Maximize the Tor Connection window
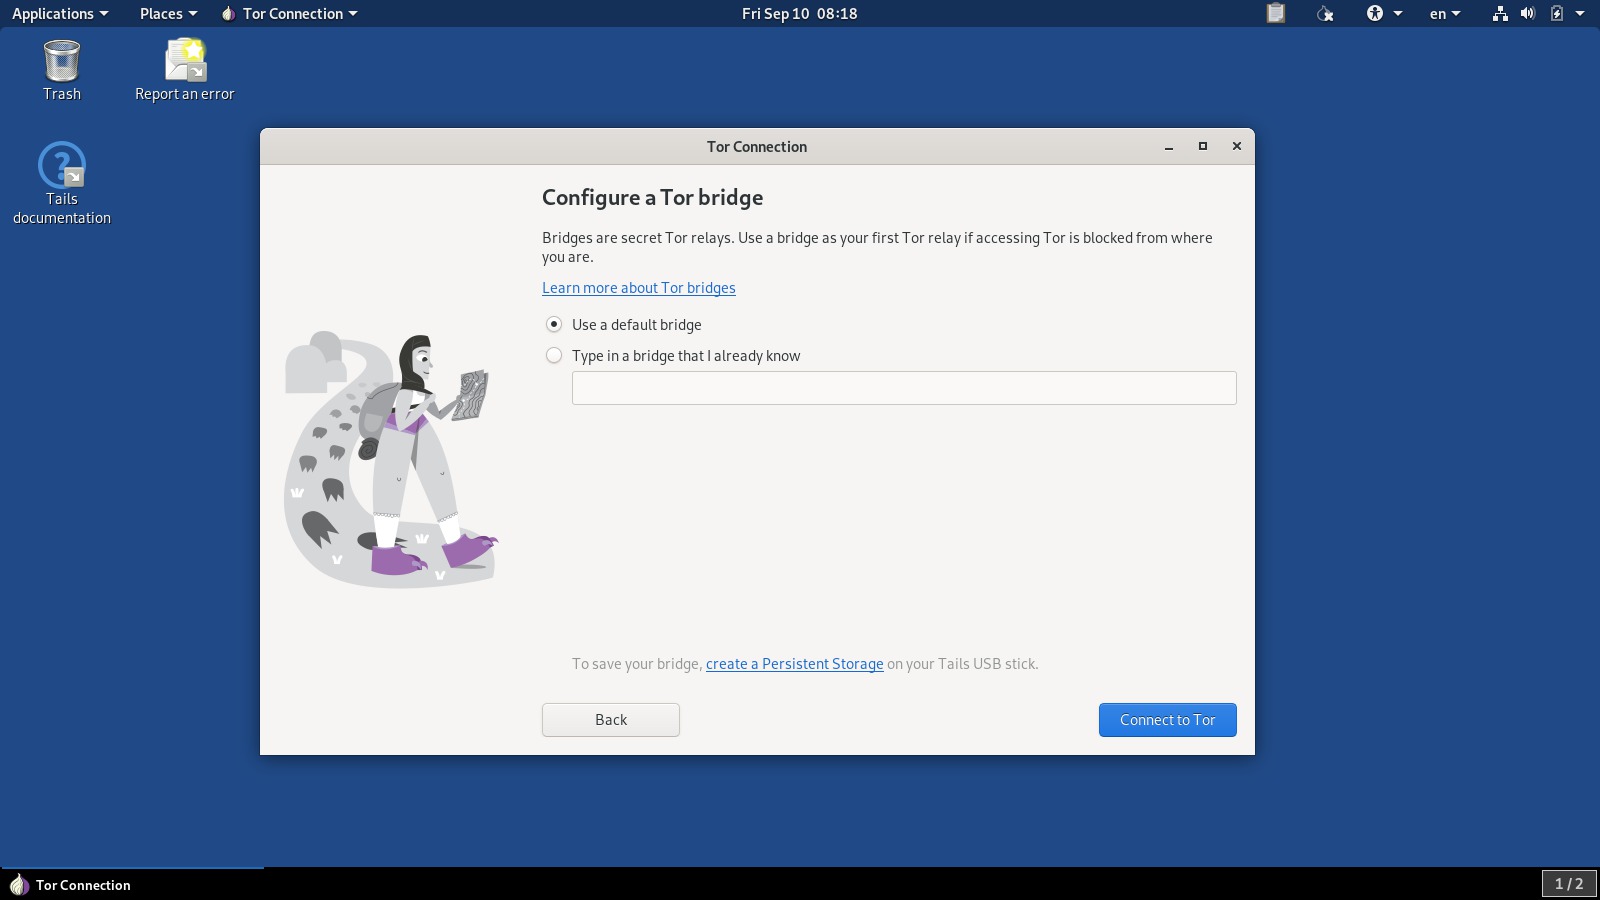Viewport: 1600px width, 900px height. click(x=1203, y=147)
